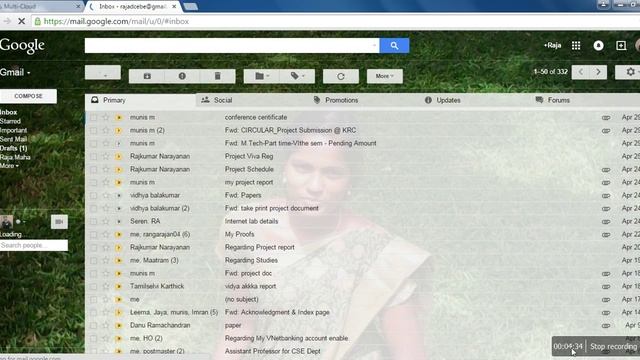Click the video call camera icon
The height and width of the screenshot is (360, 640).
click(x=59, y=222)
